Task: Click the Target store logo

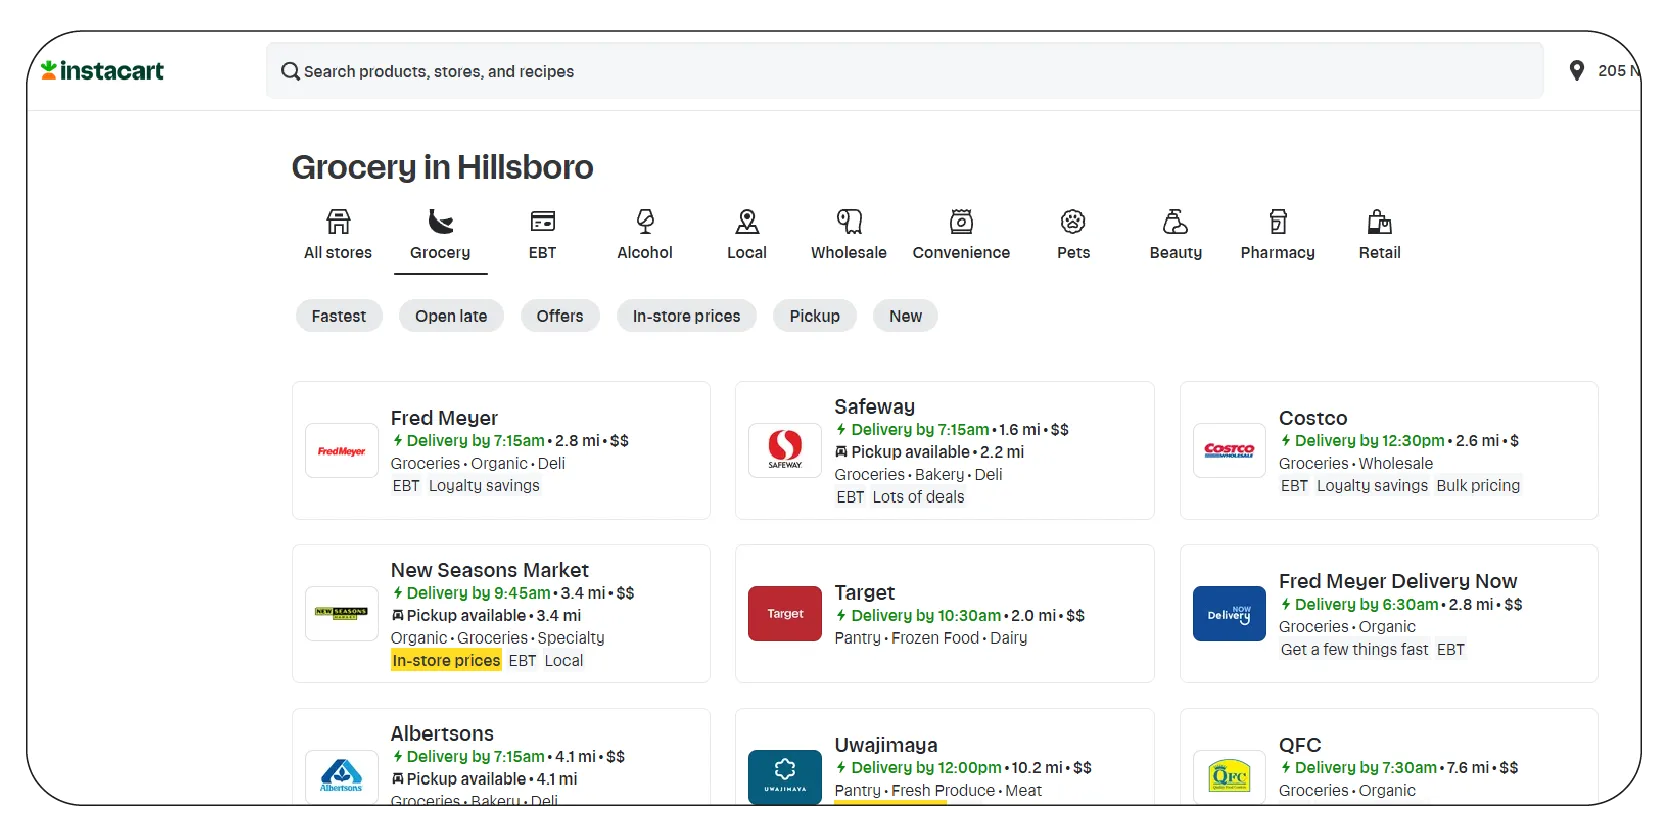Action: click(x=785, y=613)
